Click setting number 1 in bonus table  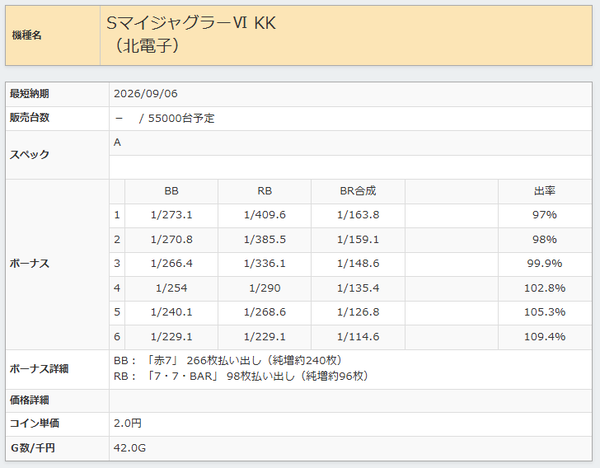[x=117, y=215]
